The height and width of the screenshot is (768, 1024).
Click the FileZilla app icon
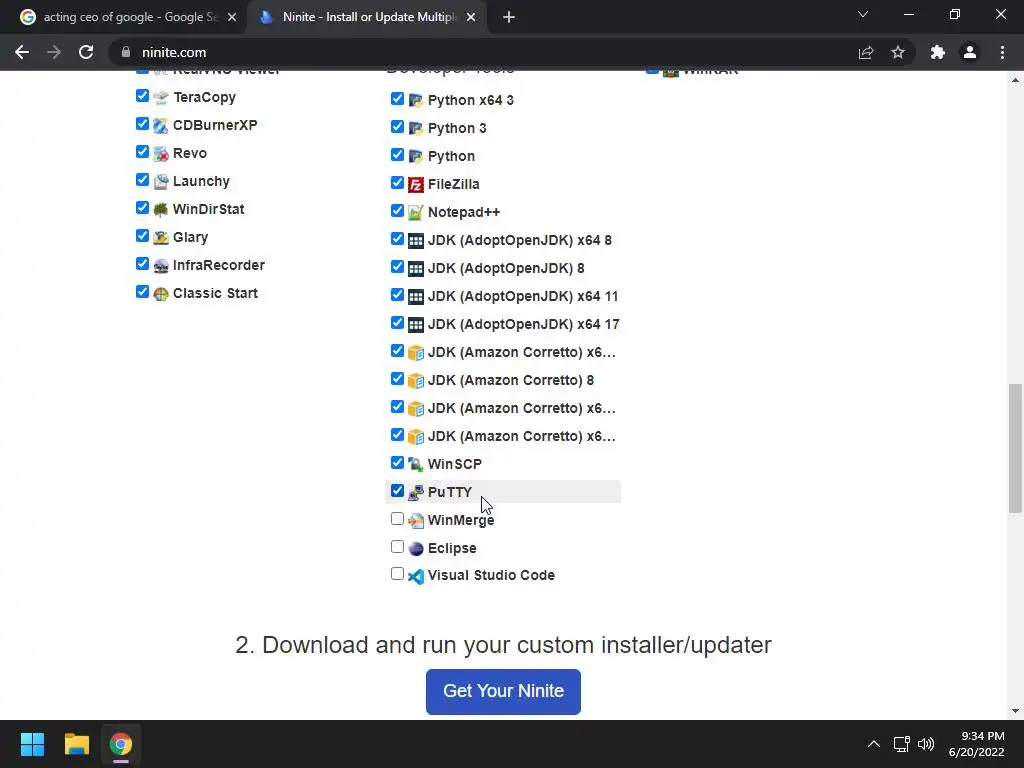(416, 184)
